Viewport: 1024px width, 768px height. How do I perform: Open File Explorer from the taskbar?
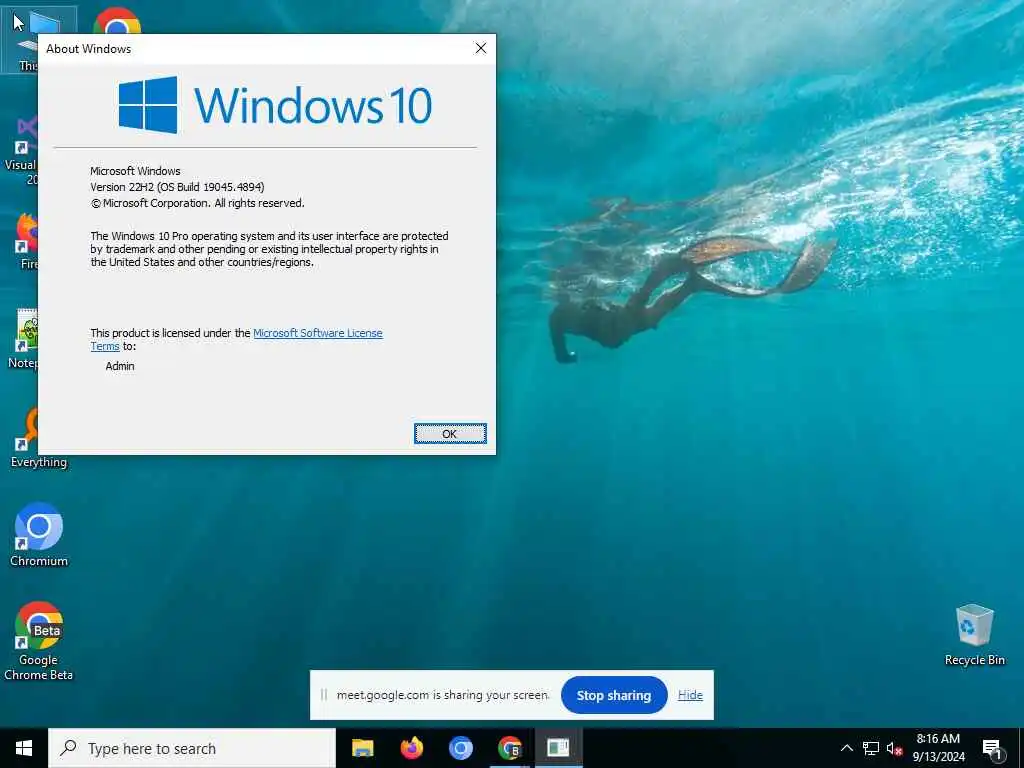(362, 748)
